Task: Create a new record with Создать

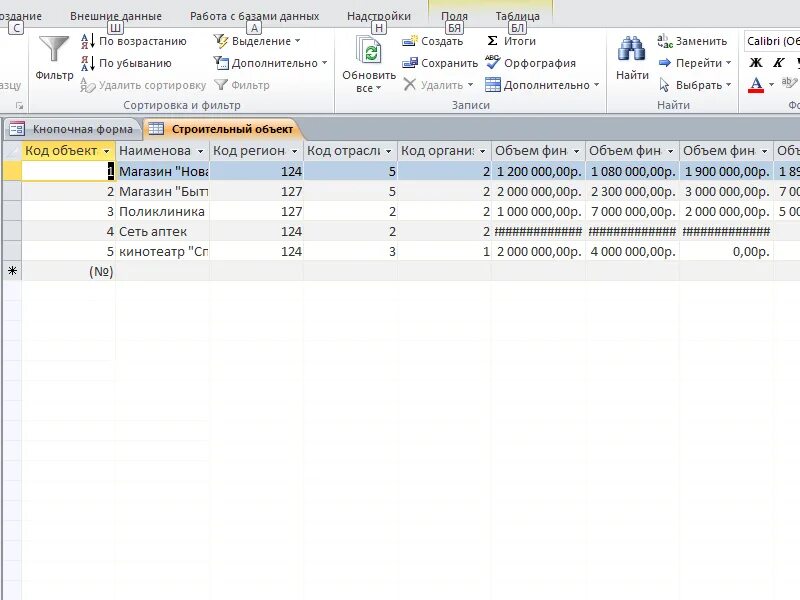Action: [x=433, y=41]
